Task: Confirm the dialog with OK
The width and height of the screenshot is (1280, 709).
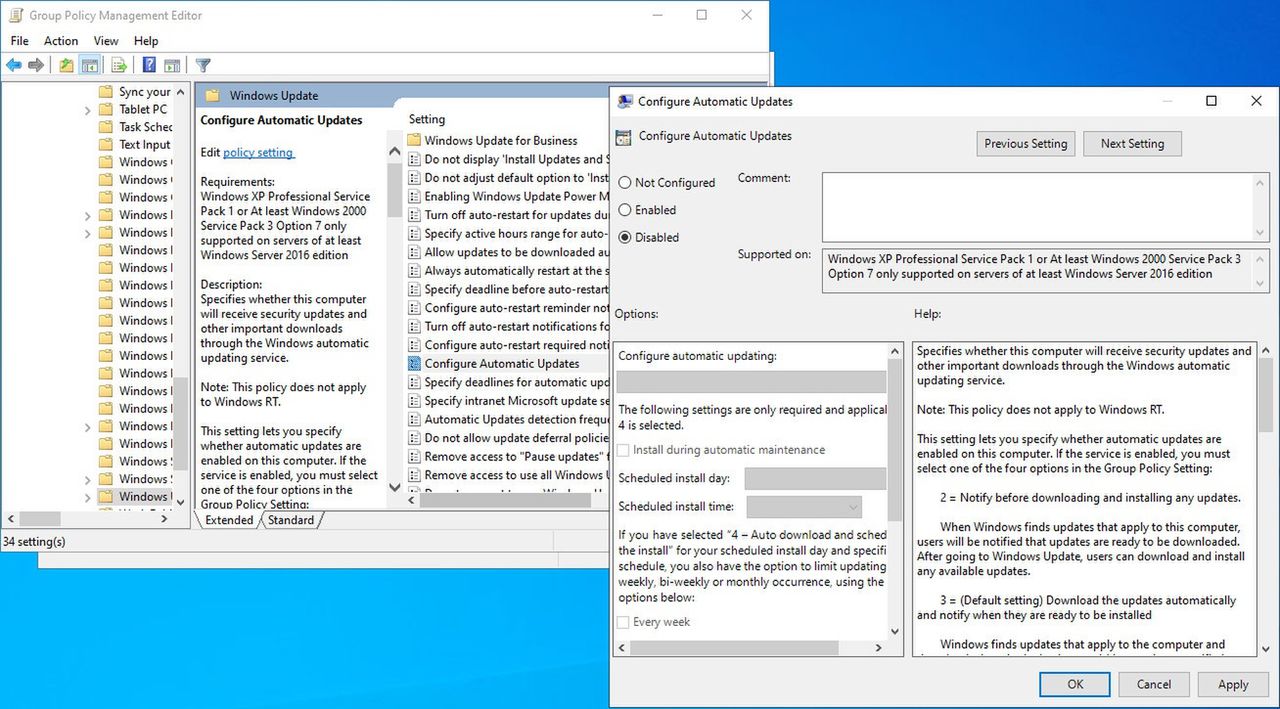Action: 1075,684
